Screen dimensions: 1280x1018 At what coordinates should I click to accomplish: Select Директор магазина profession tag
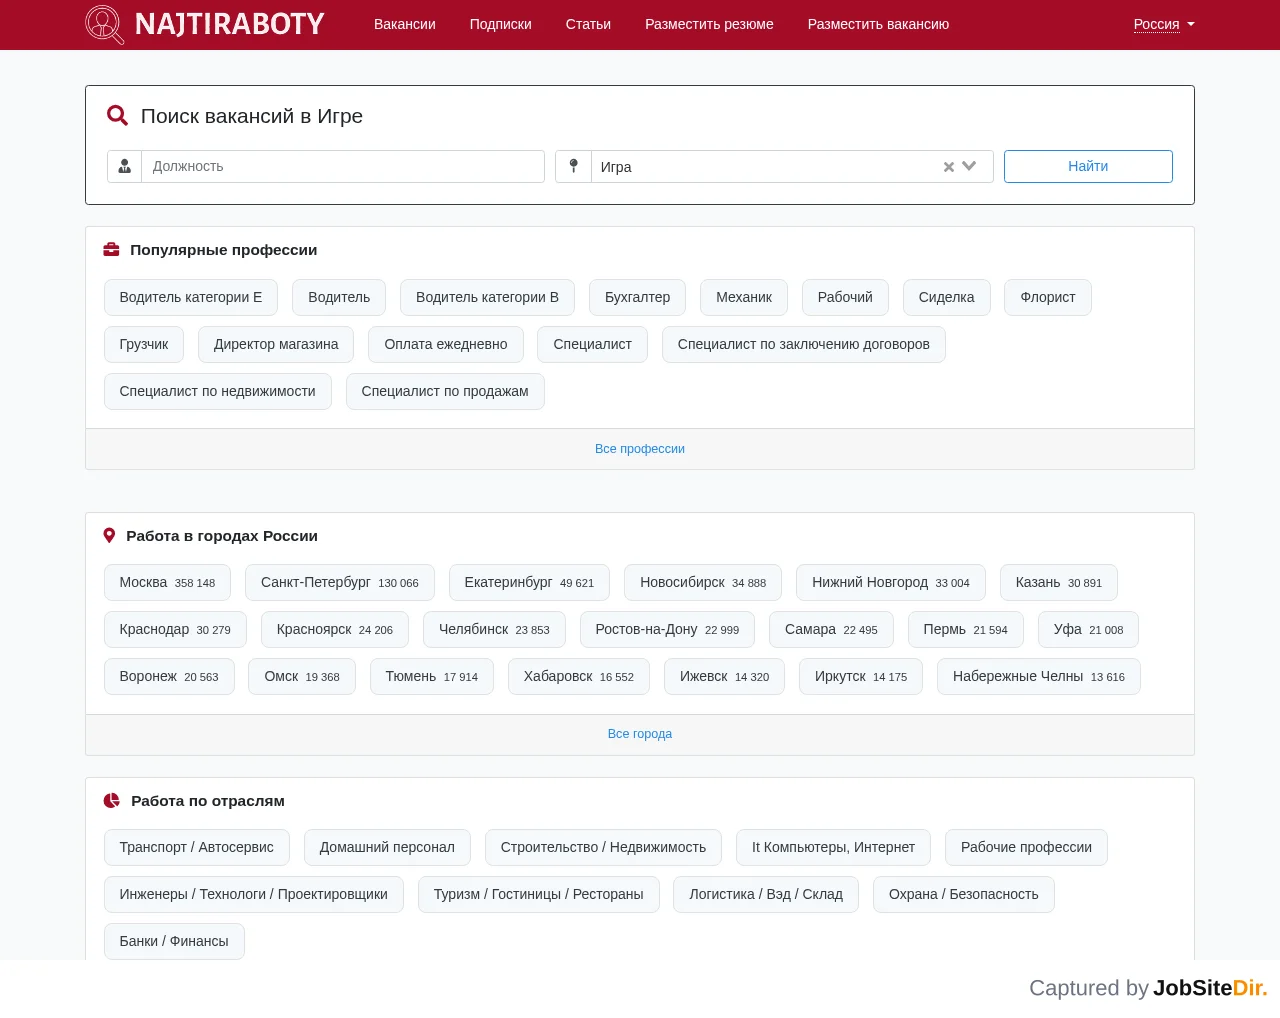point(276,344)
